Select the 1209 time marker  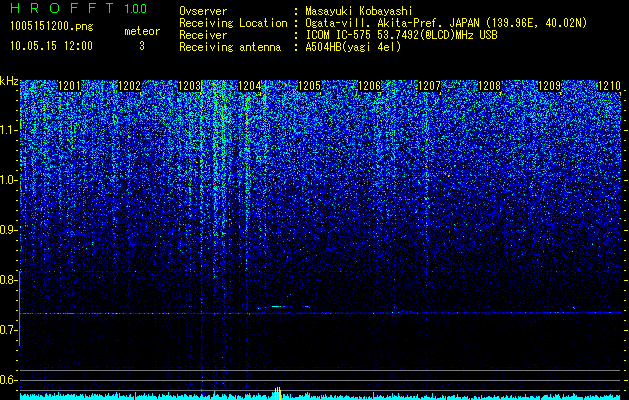point(549,86)
